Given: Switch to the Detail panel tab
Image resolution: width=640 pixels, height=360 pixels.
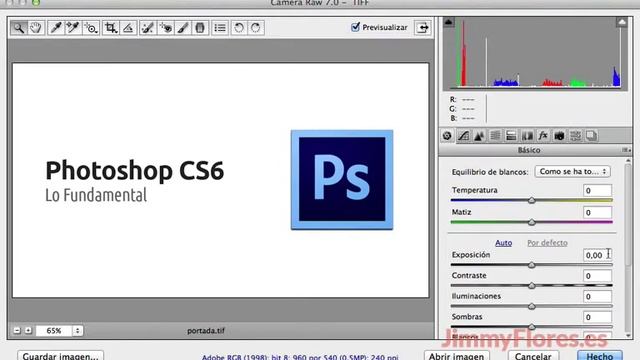Looking at the screenshot, I should click(x=479, y=136).
